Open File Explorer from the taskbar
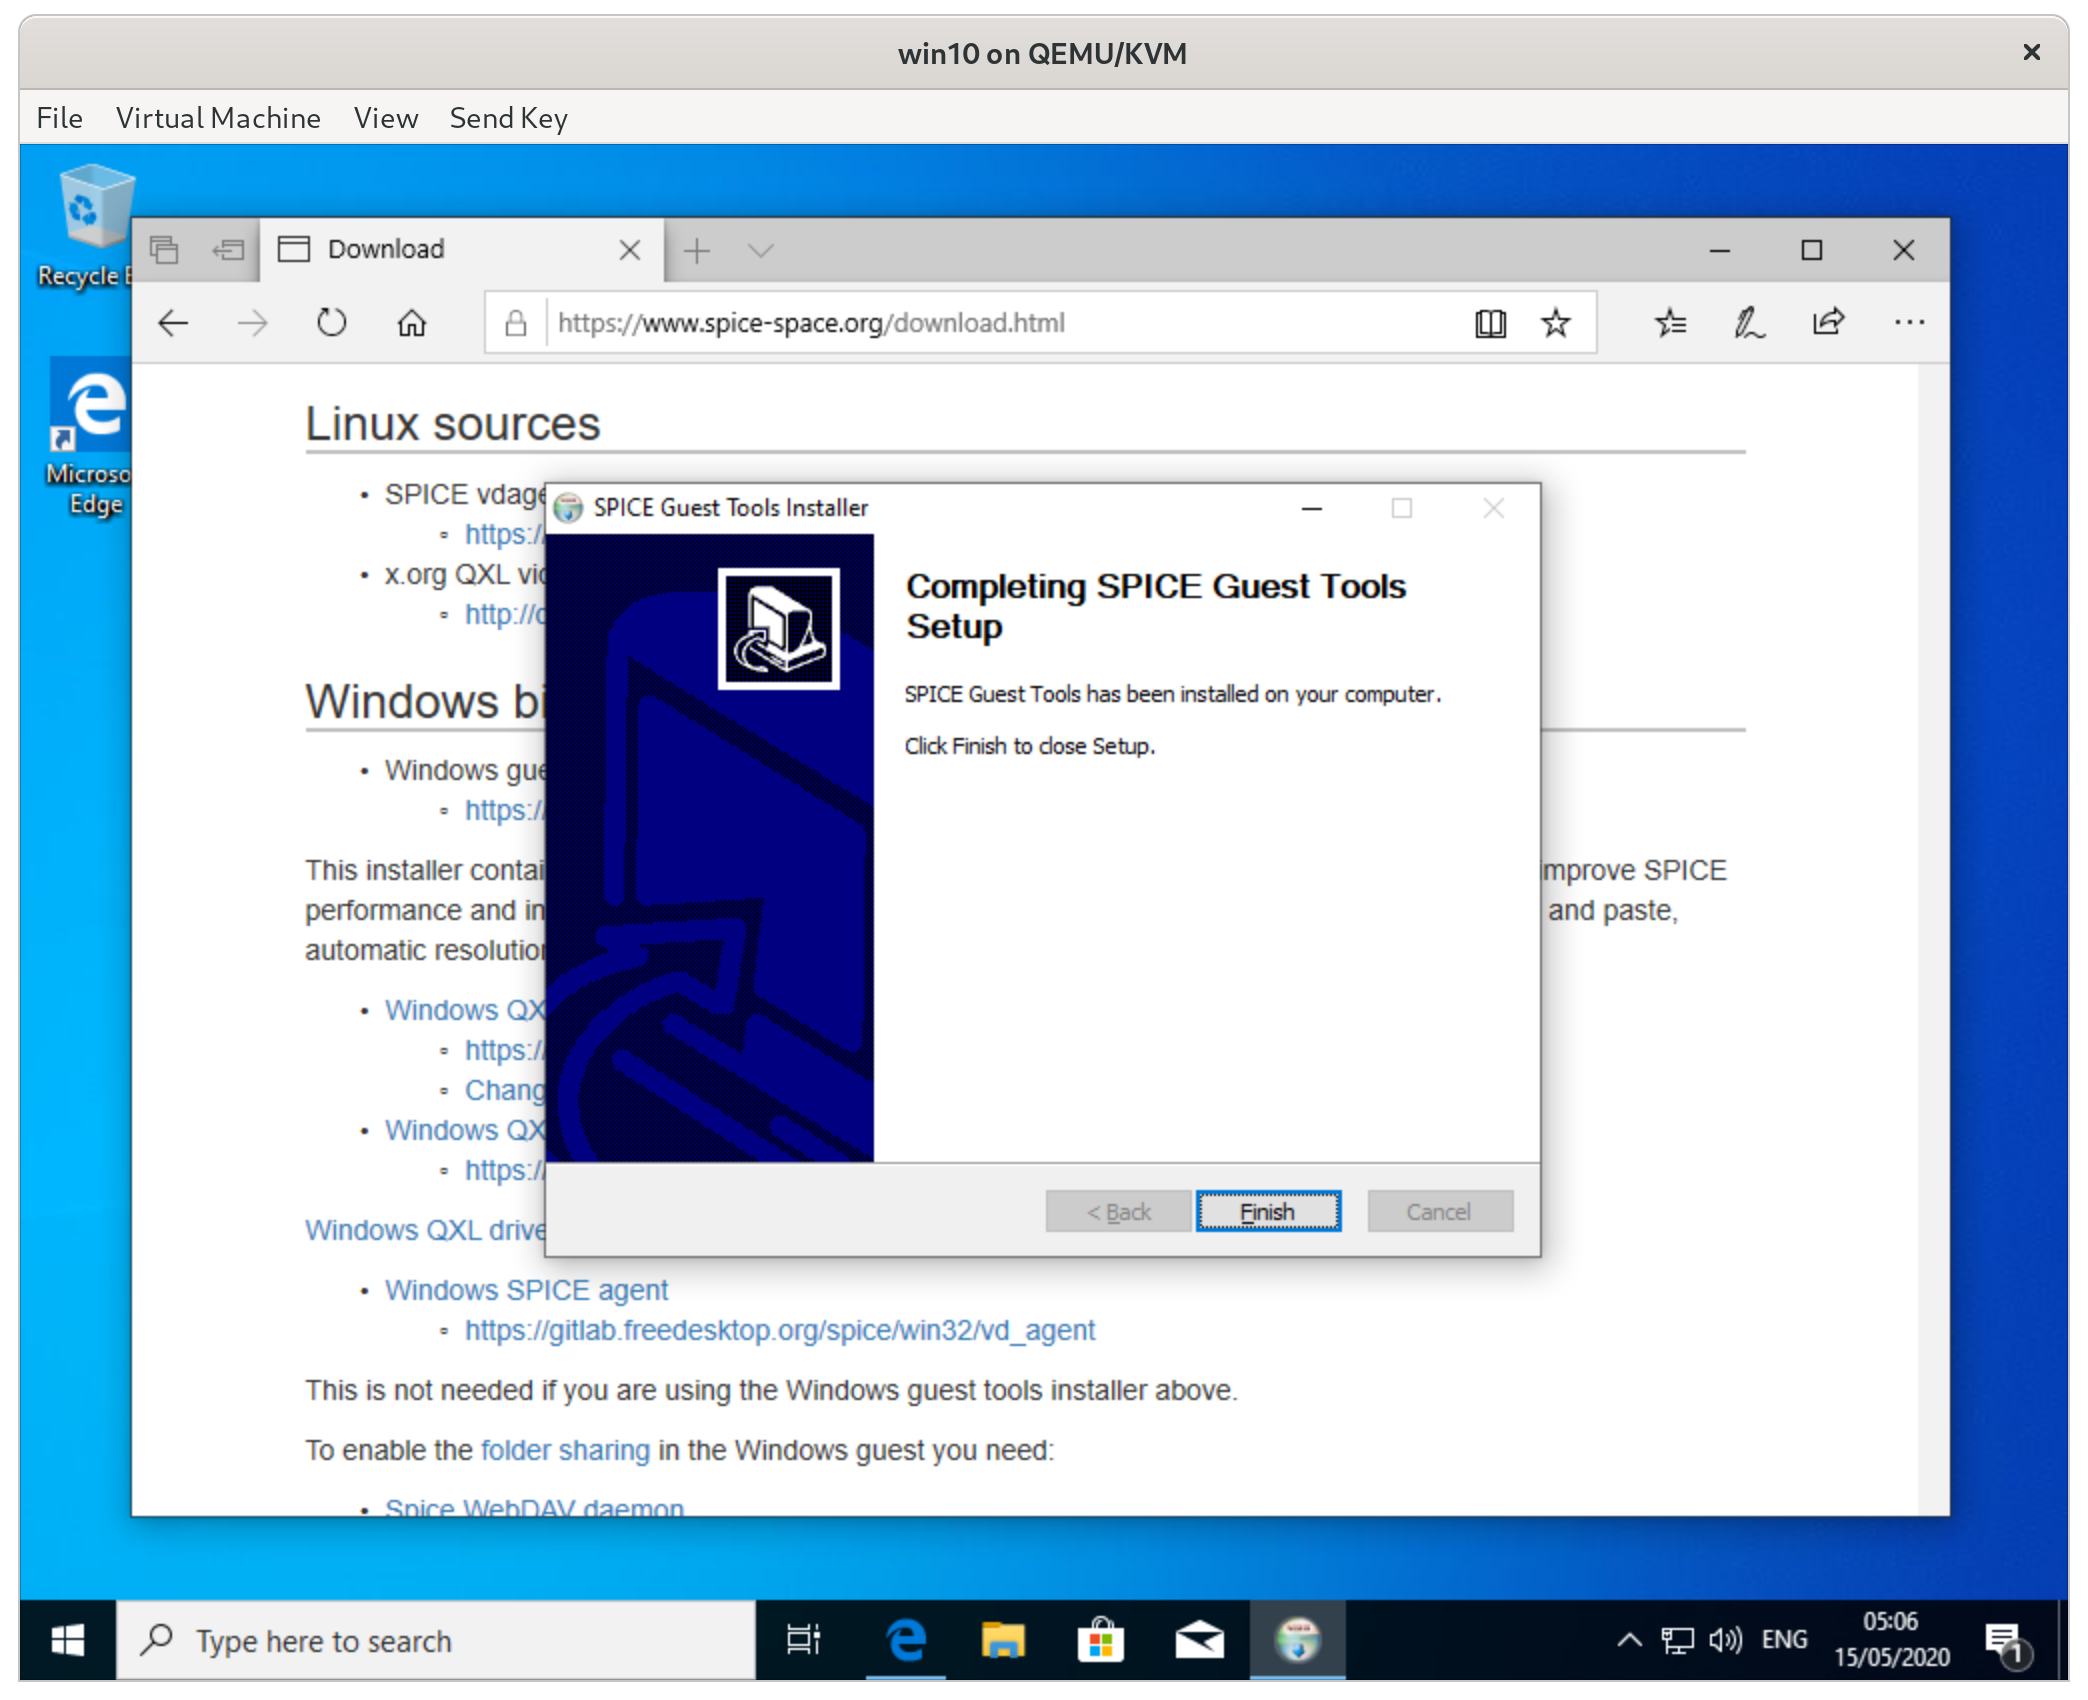 pyautogui.click(x=1003, y=1640)
